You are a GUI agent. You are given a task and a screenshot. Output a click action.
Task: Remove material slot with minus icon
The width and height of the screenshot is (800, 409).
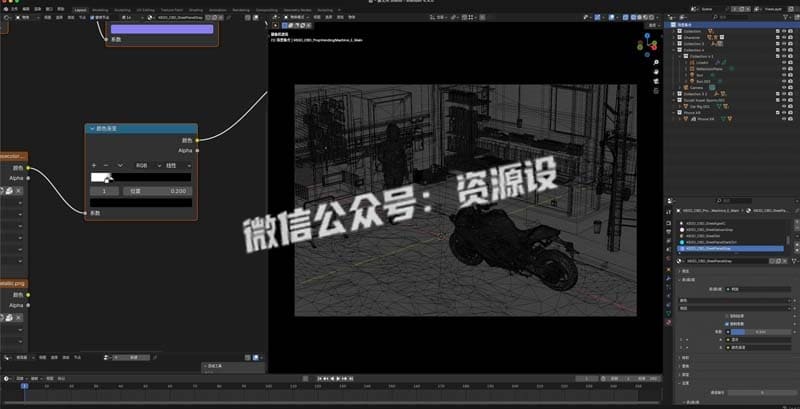click(x=797, y=228)
